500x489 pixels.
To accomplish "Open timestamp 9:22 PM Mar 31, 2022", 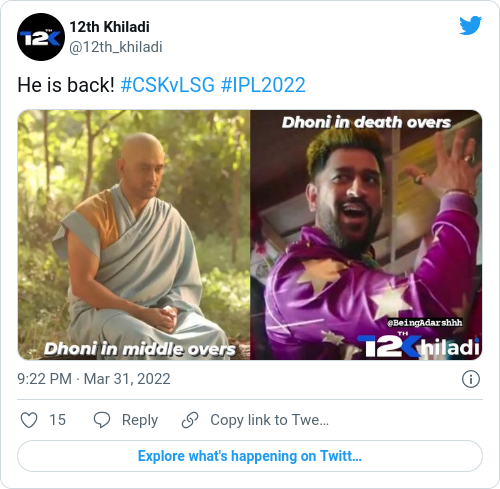I will pos(94,379).
